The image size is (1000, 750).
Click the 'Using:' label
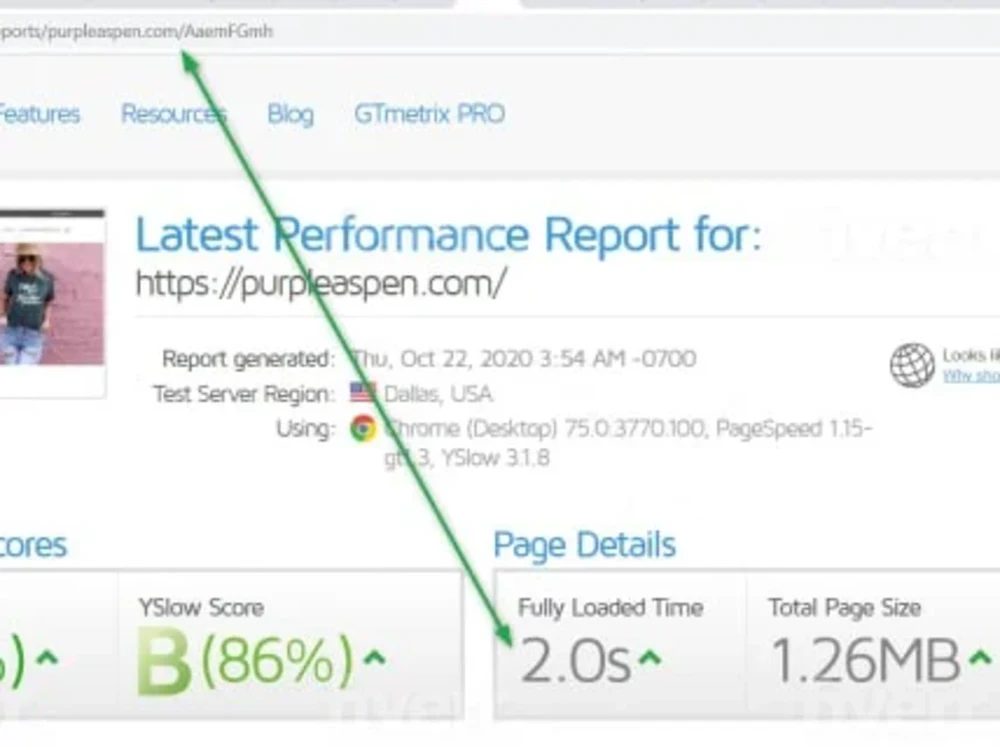tap(305, 429)
